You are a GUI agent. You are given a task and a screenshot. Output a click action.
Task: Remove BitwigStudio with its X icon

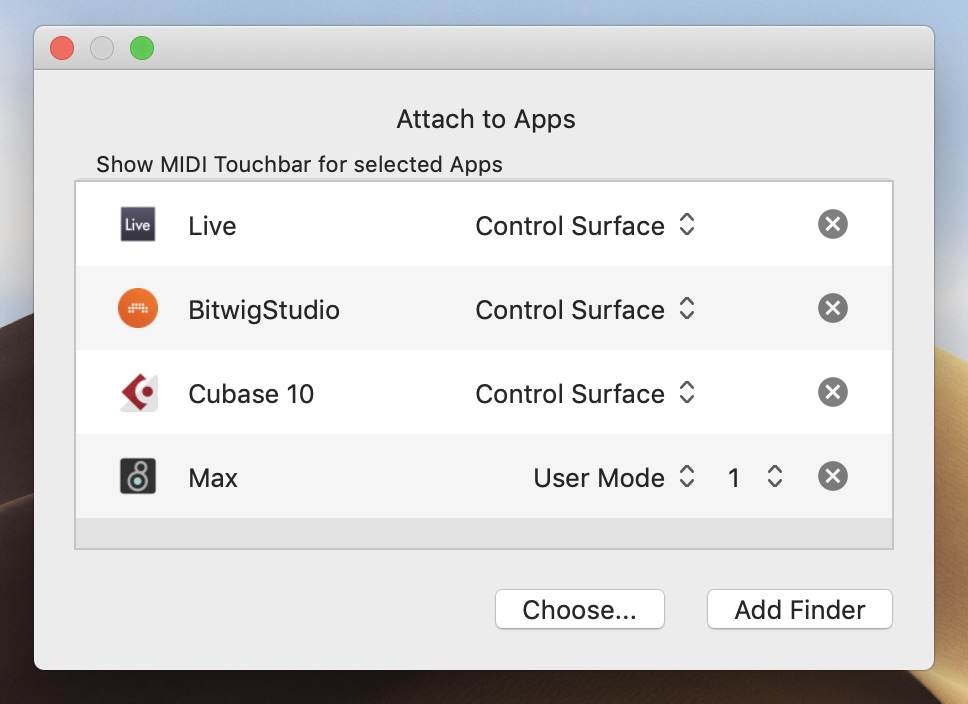point(832,309)
